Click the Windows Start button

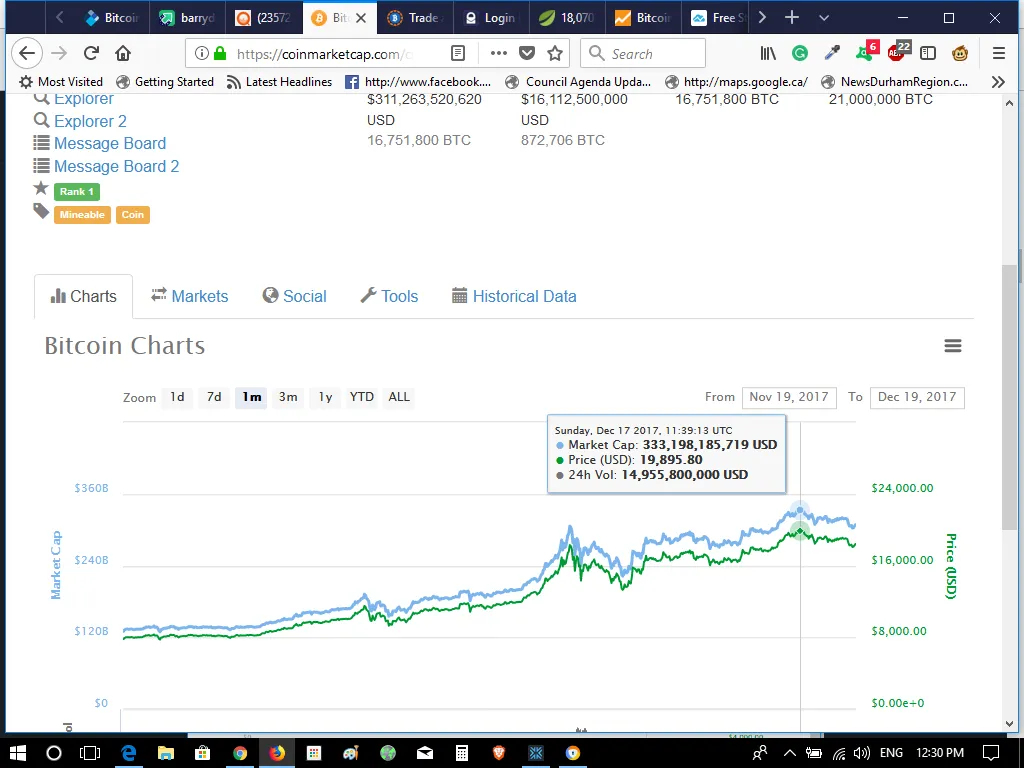(x=18, y=753)
